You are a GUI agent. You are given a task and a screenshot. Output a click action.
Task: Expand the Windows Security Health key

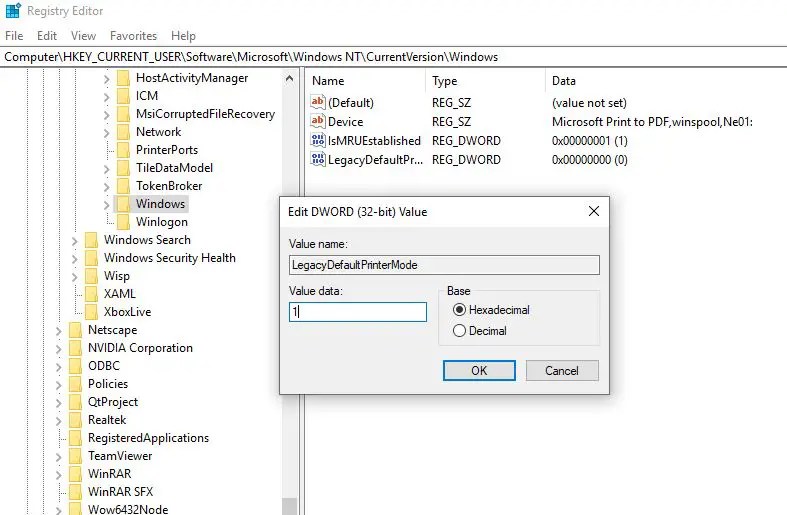coord(74,259)
